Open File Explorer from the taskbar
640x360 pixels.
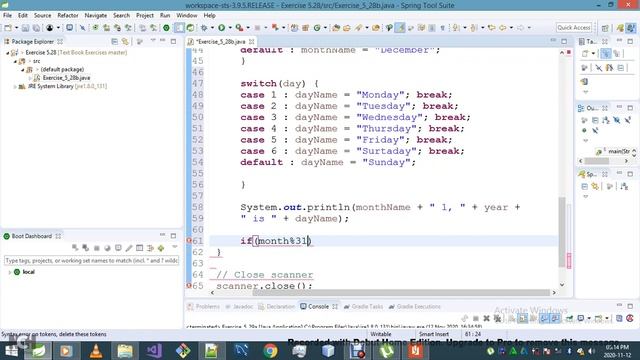click(x=125, y=351)
